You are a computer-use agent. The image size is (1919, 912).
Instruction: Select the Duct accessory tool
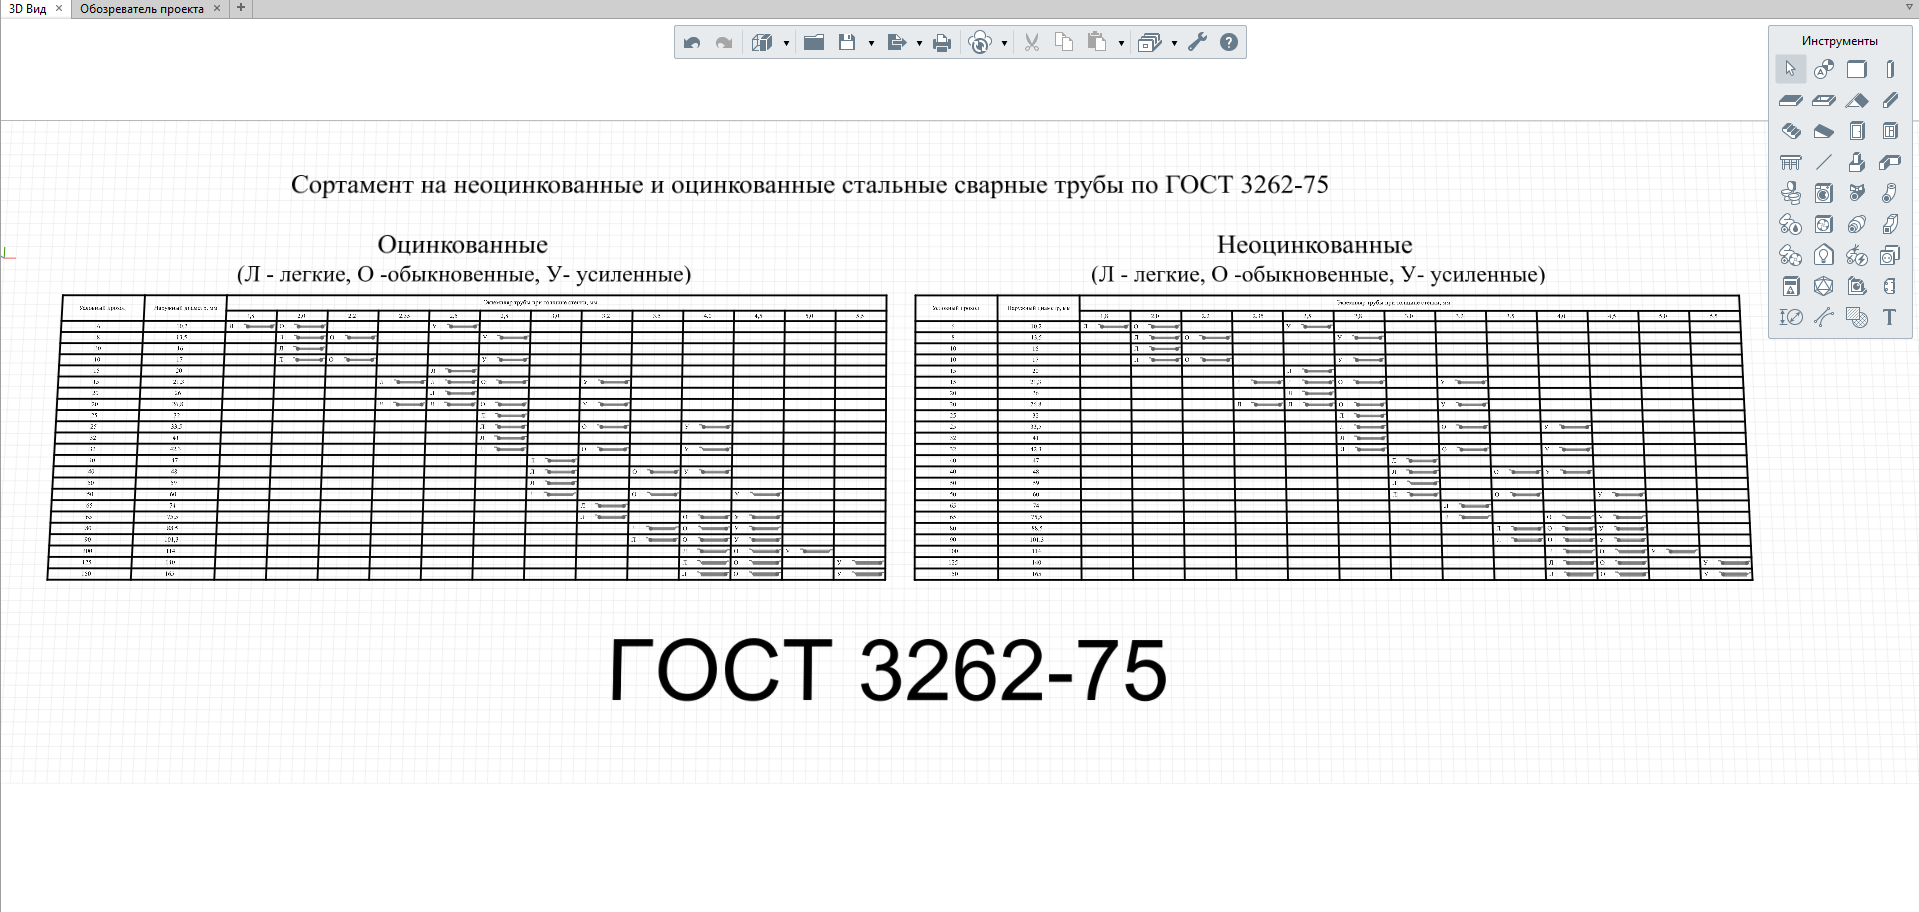click(x=1857, y=224)
